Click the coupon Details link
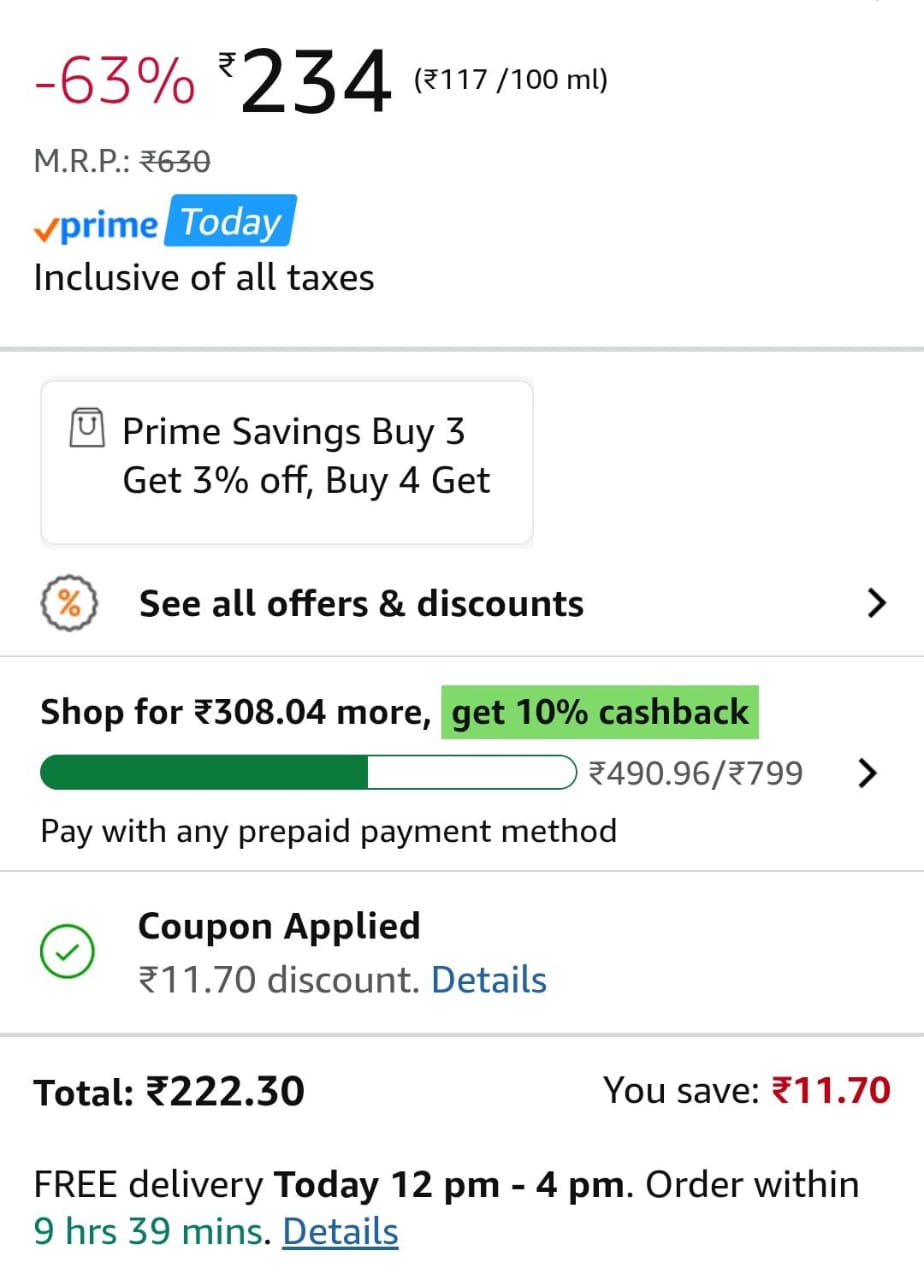924x1280 pixels. (489, 980)
